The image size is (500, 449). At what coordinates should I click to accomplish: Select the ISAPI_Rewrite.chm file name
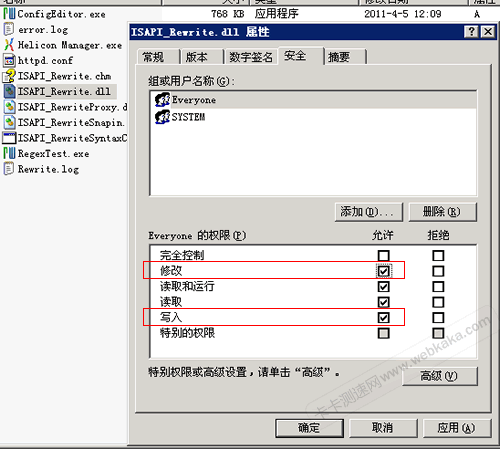pyautogui.click(x=64, y=76)
